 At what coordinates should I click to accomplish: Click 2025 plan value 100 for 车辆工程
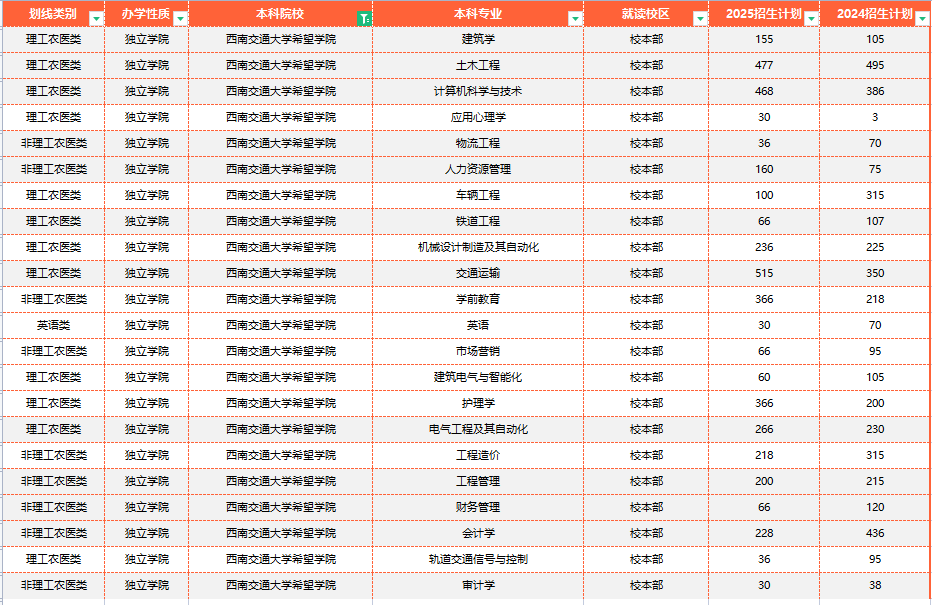[x=764, y=196]
